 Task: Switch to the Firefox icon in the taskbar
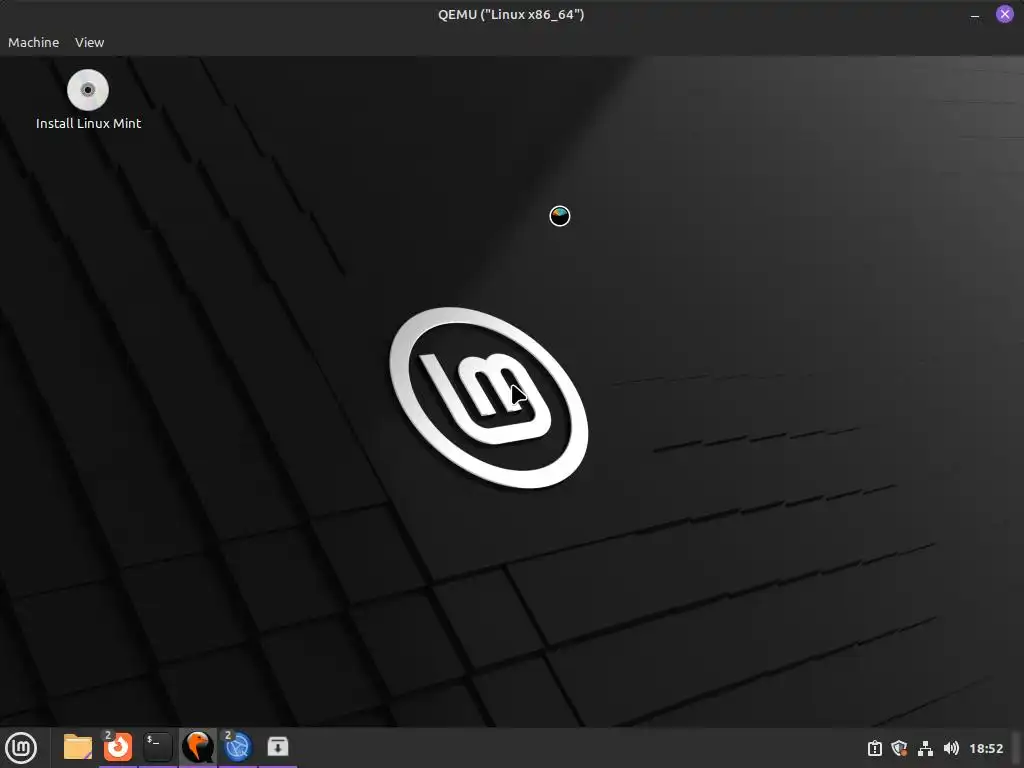[118, 747]
